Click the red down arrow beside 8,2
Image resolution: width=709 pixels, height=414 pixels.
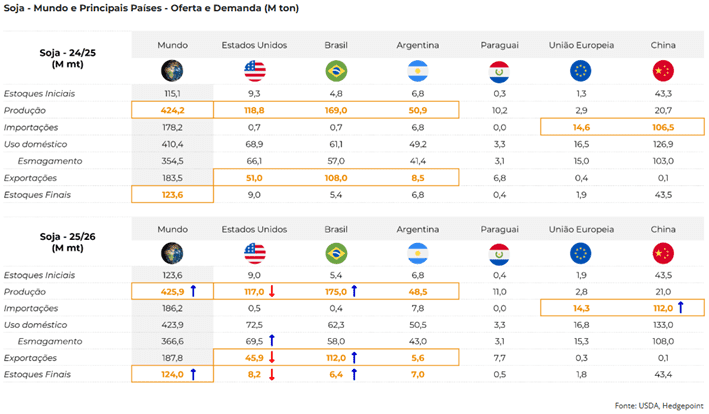[x=285, y=373]
